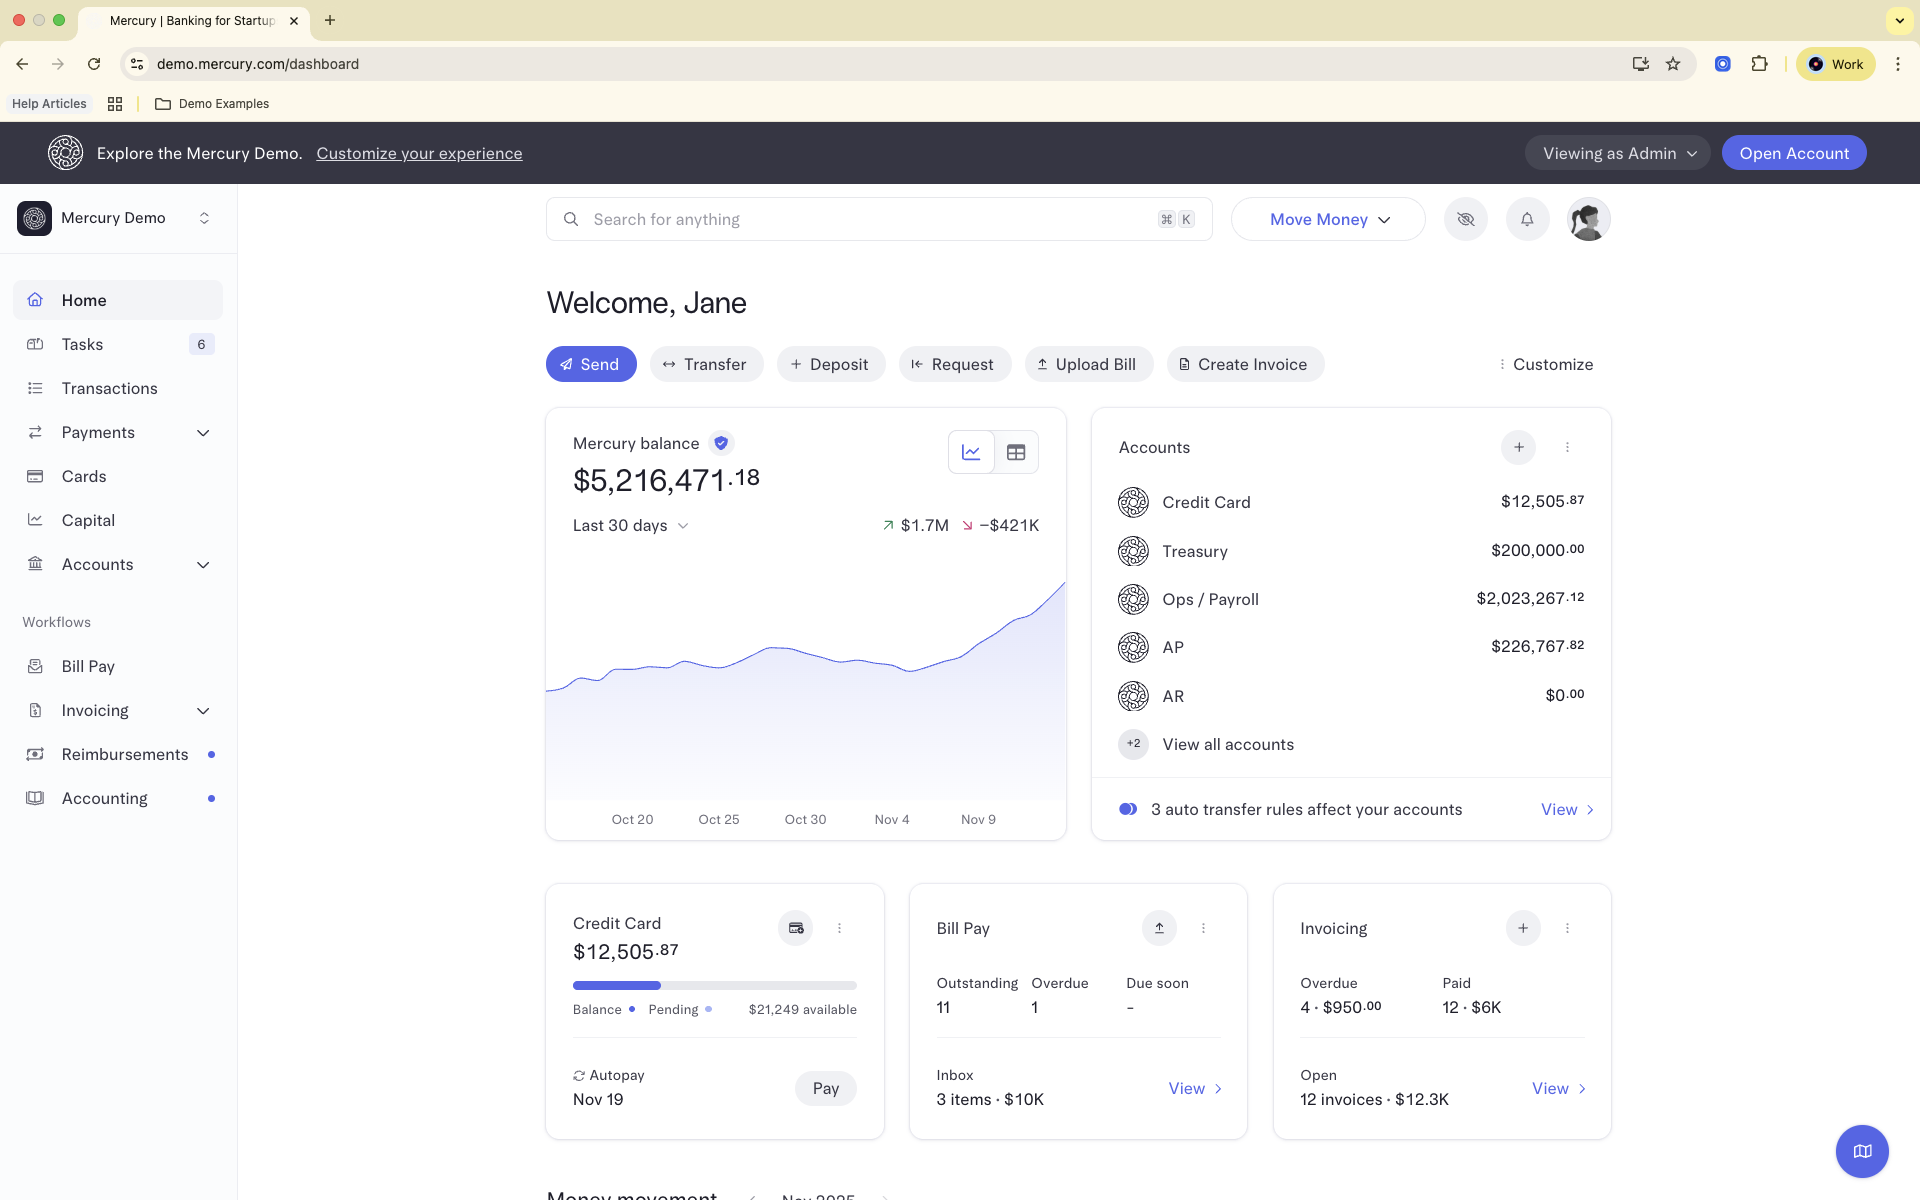
Task: Click the Credit Card balance progress bar
Action: click(714, 985)
